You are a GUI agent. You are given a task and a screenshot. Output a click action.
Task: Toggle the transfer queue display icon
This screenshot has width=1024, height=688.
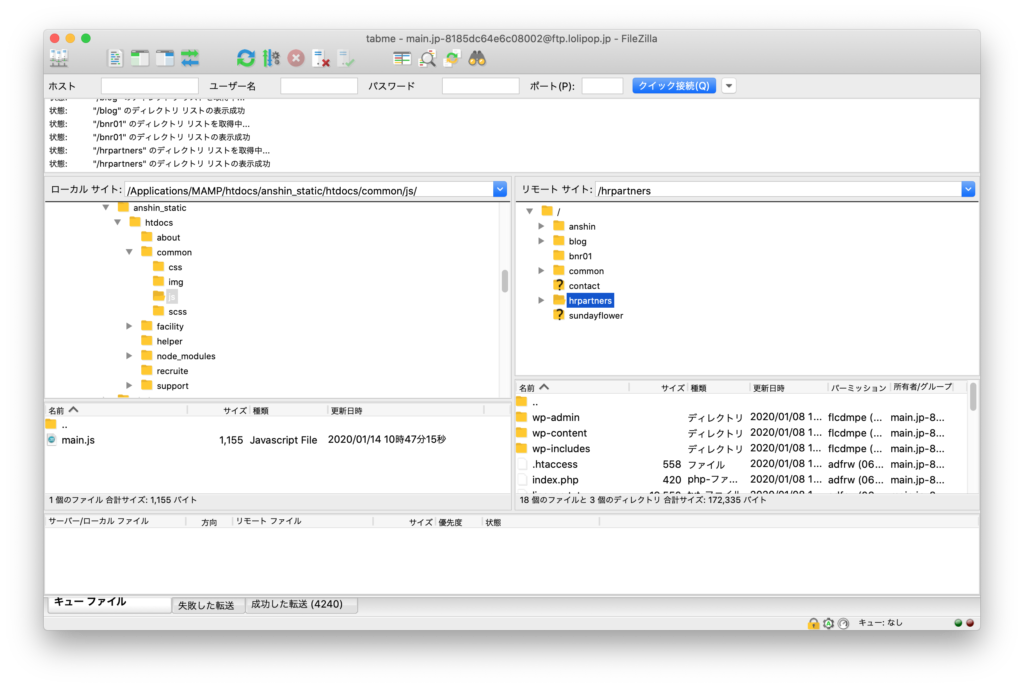pyautogui.click(x=190, y=58)
